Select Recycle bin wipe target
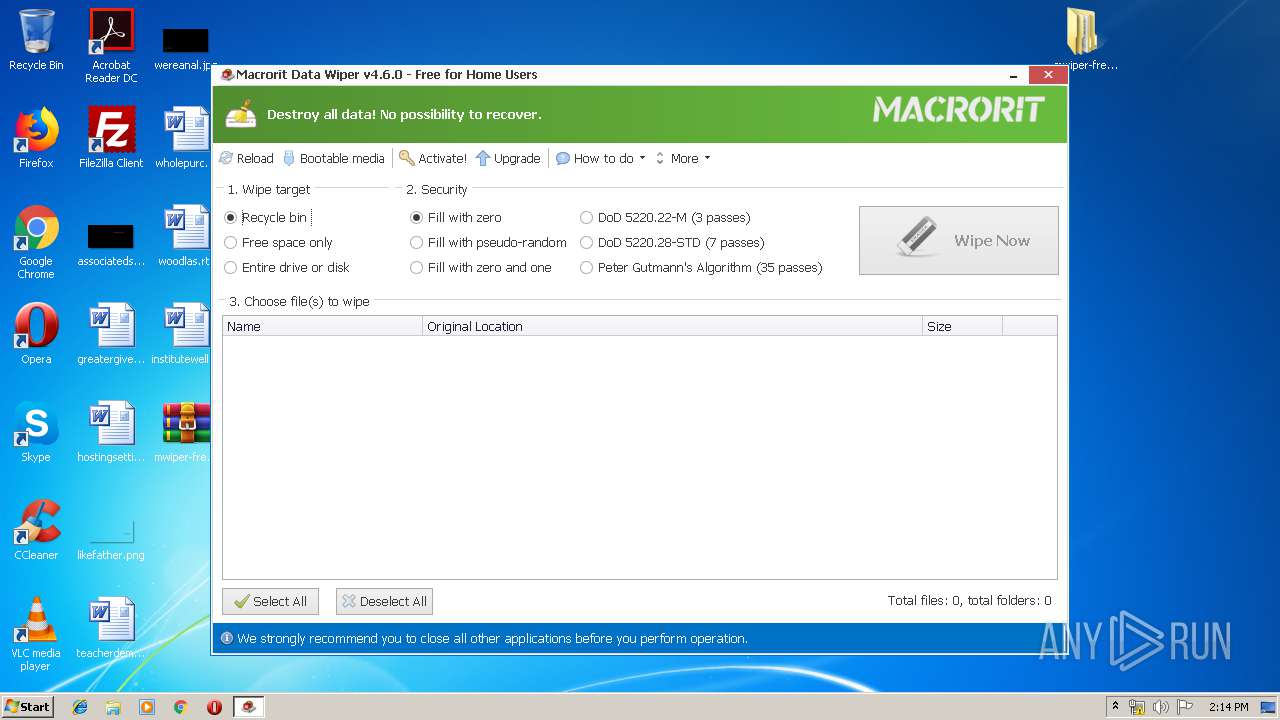The width and height of the screenshot is (1280, 720). point(266,217)
